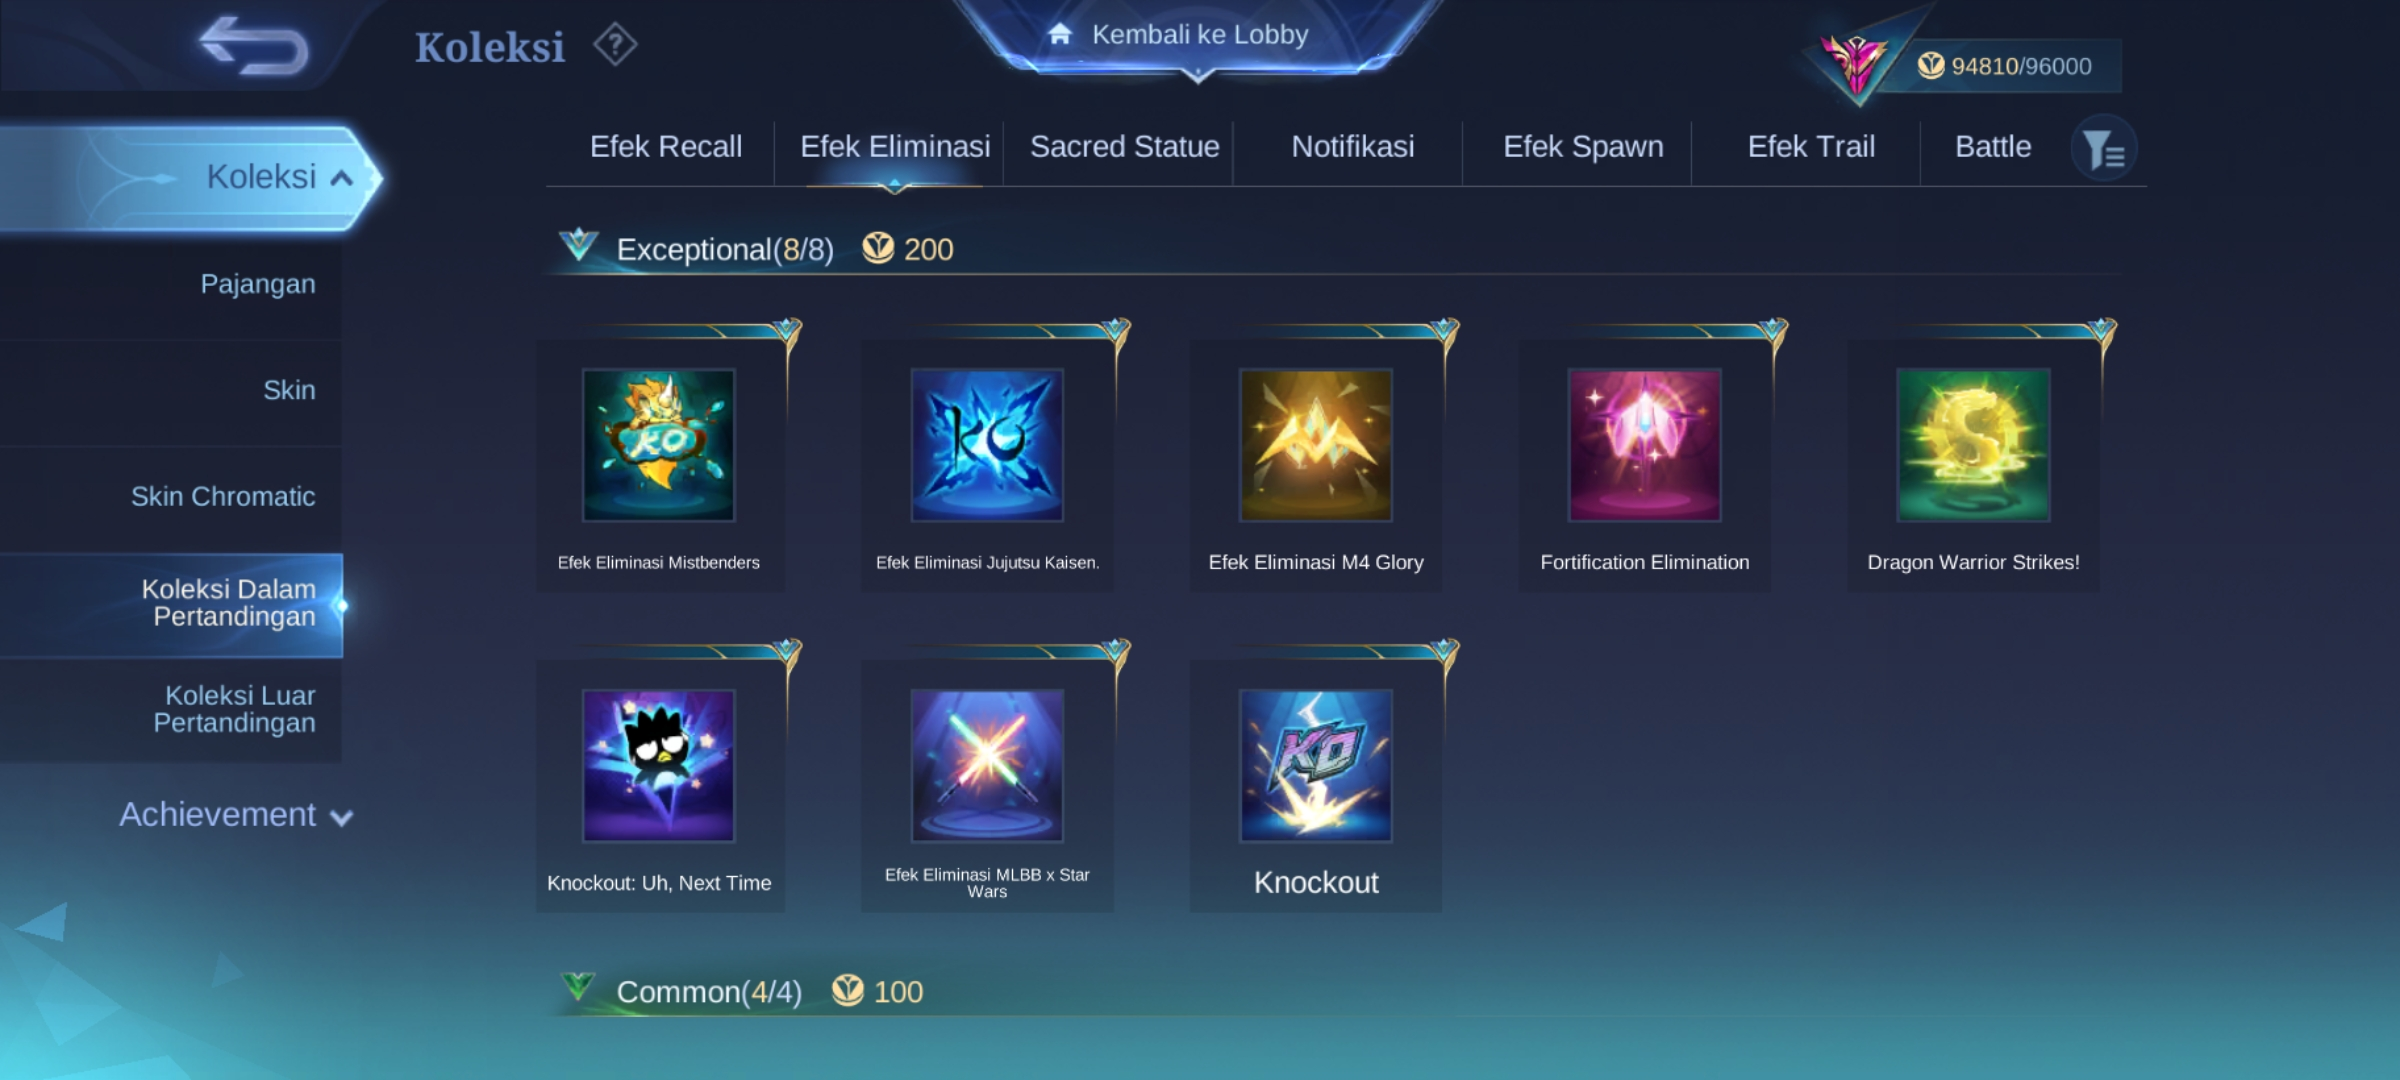
Task: Go to Skin Chromatic in sidebar
Action: pos(222,497)
